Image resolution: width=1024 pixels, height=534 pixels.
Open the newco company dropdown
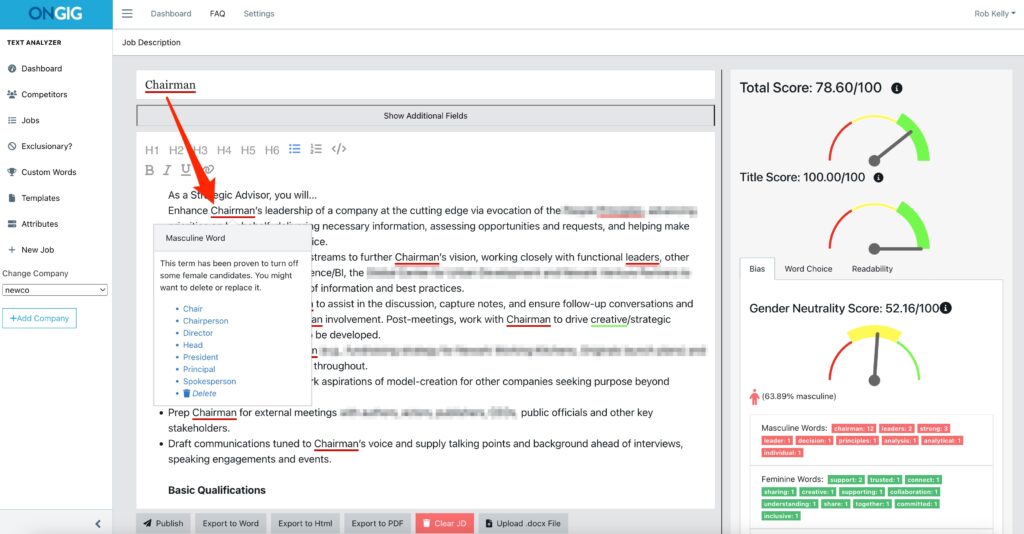point(55,290)
